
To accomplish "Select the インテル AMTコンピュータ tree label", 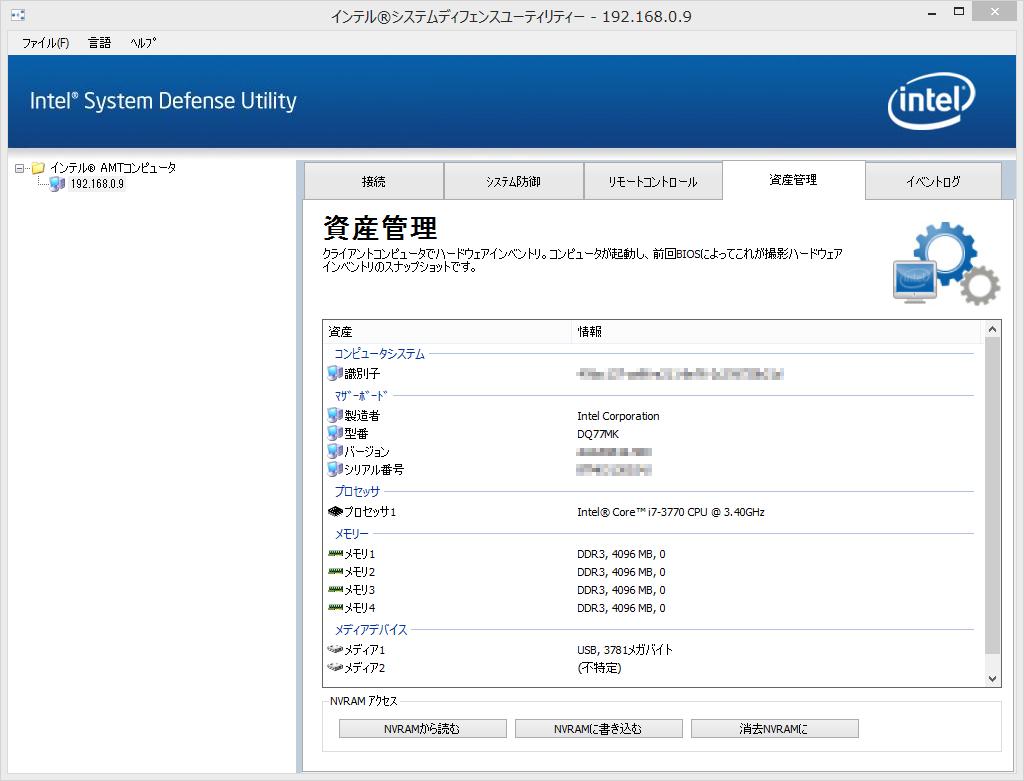I will [113, 168].
